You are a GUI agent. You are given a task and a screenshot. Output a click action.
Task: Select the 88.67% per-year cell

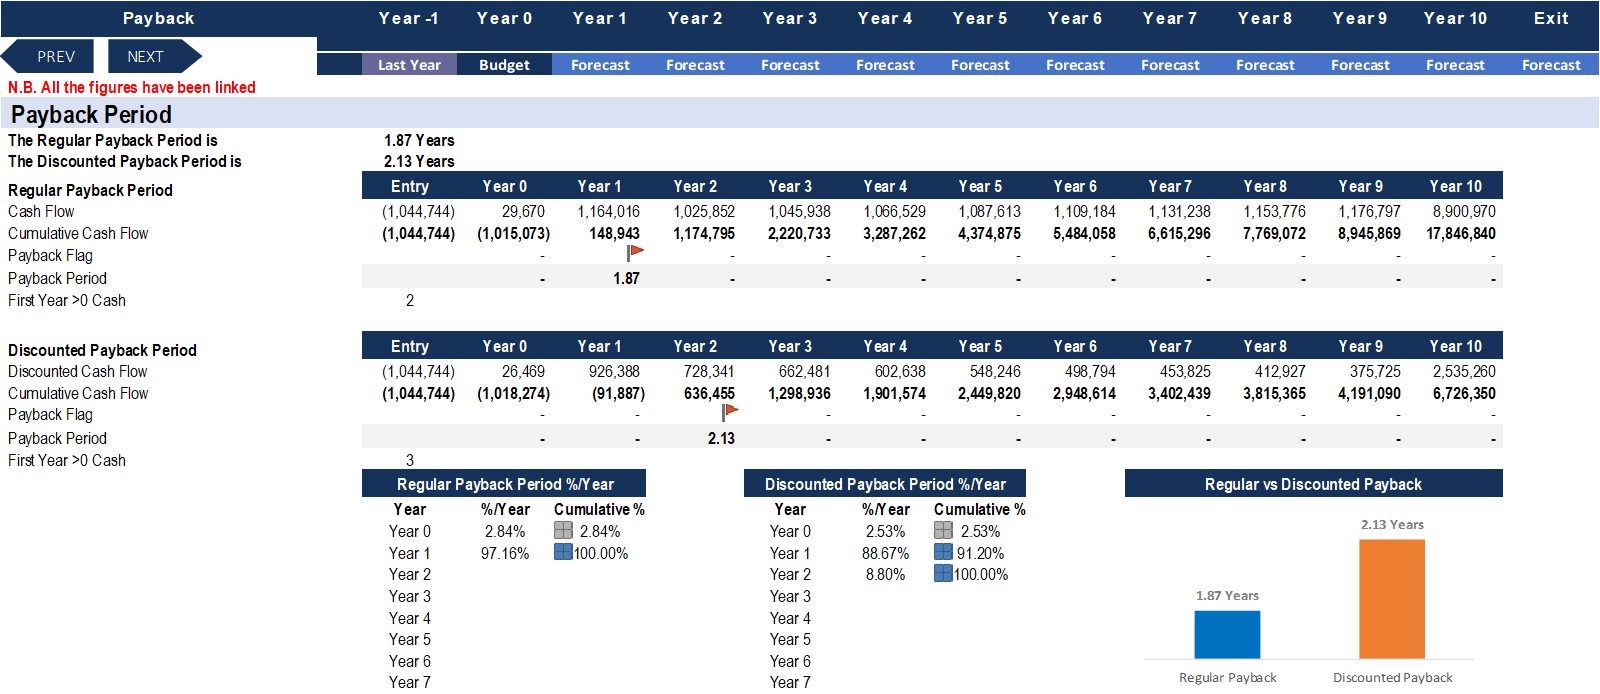(885, 553)
